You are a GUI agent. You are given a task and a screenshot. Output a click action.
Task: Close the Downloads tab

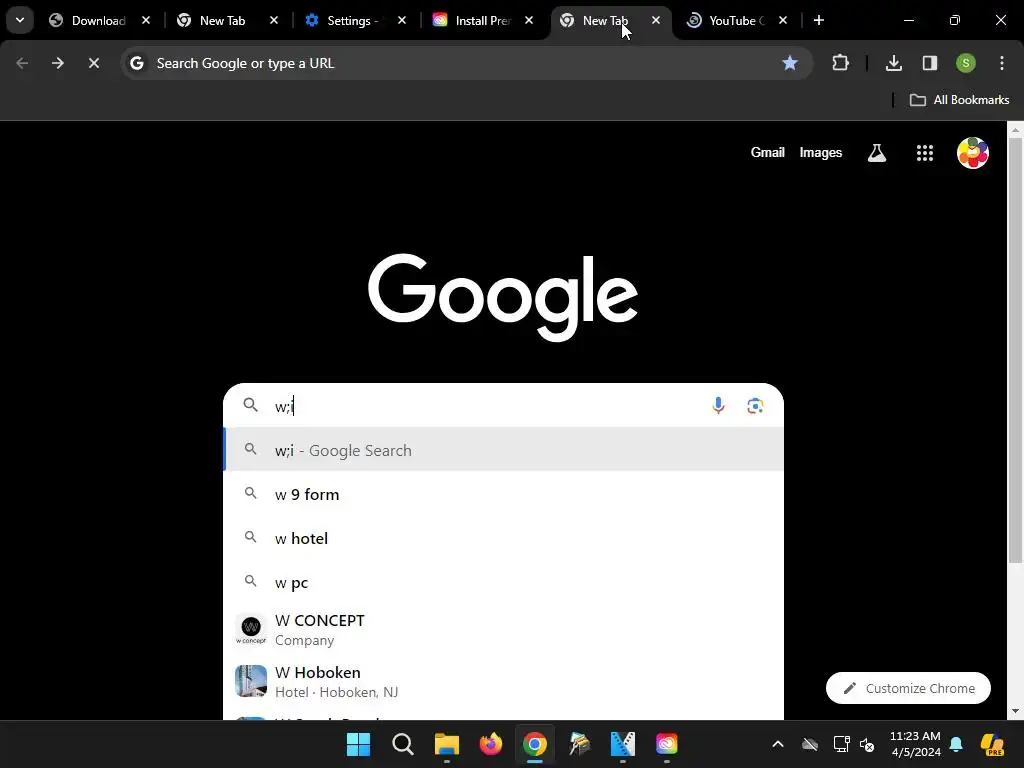click(x=146, y=20)
